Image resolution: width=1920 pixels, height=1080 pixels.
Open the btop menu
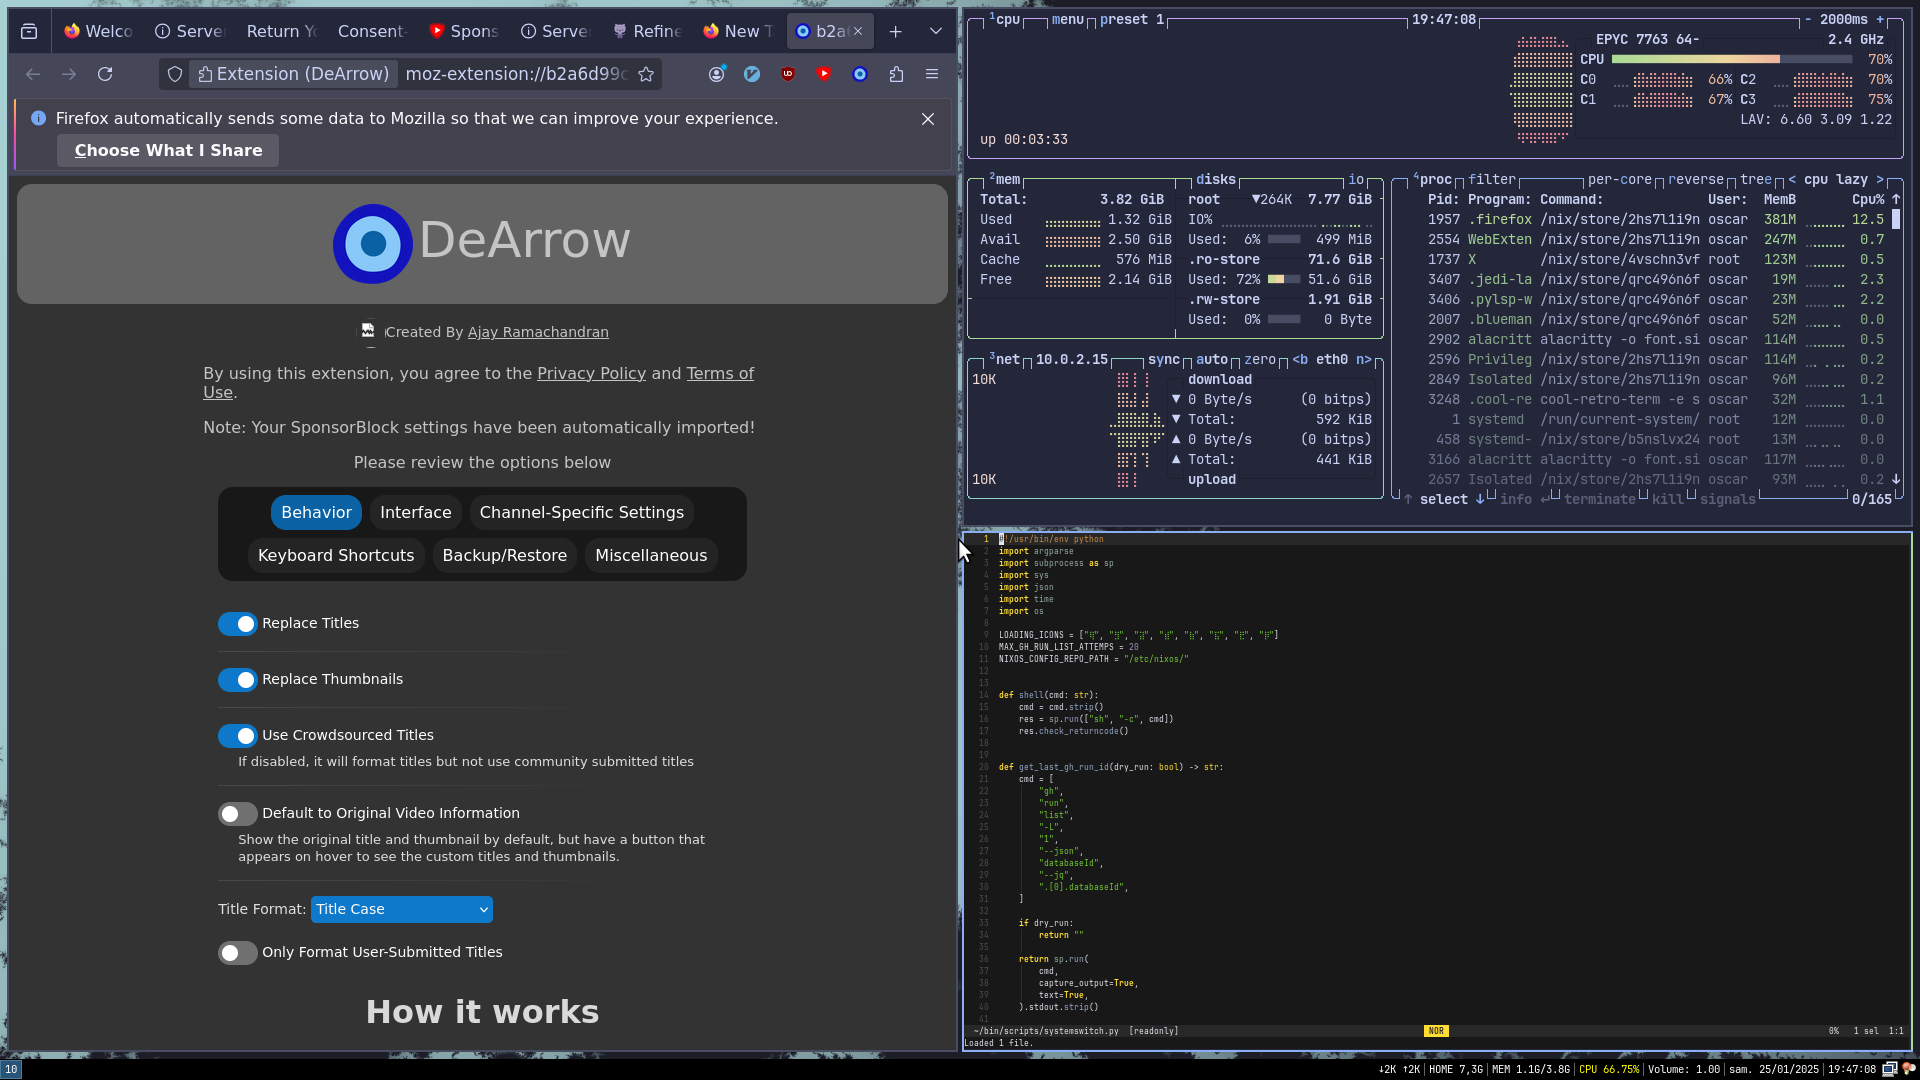tap(1068, 19)
